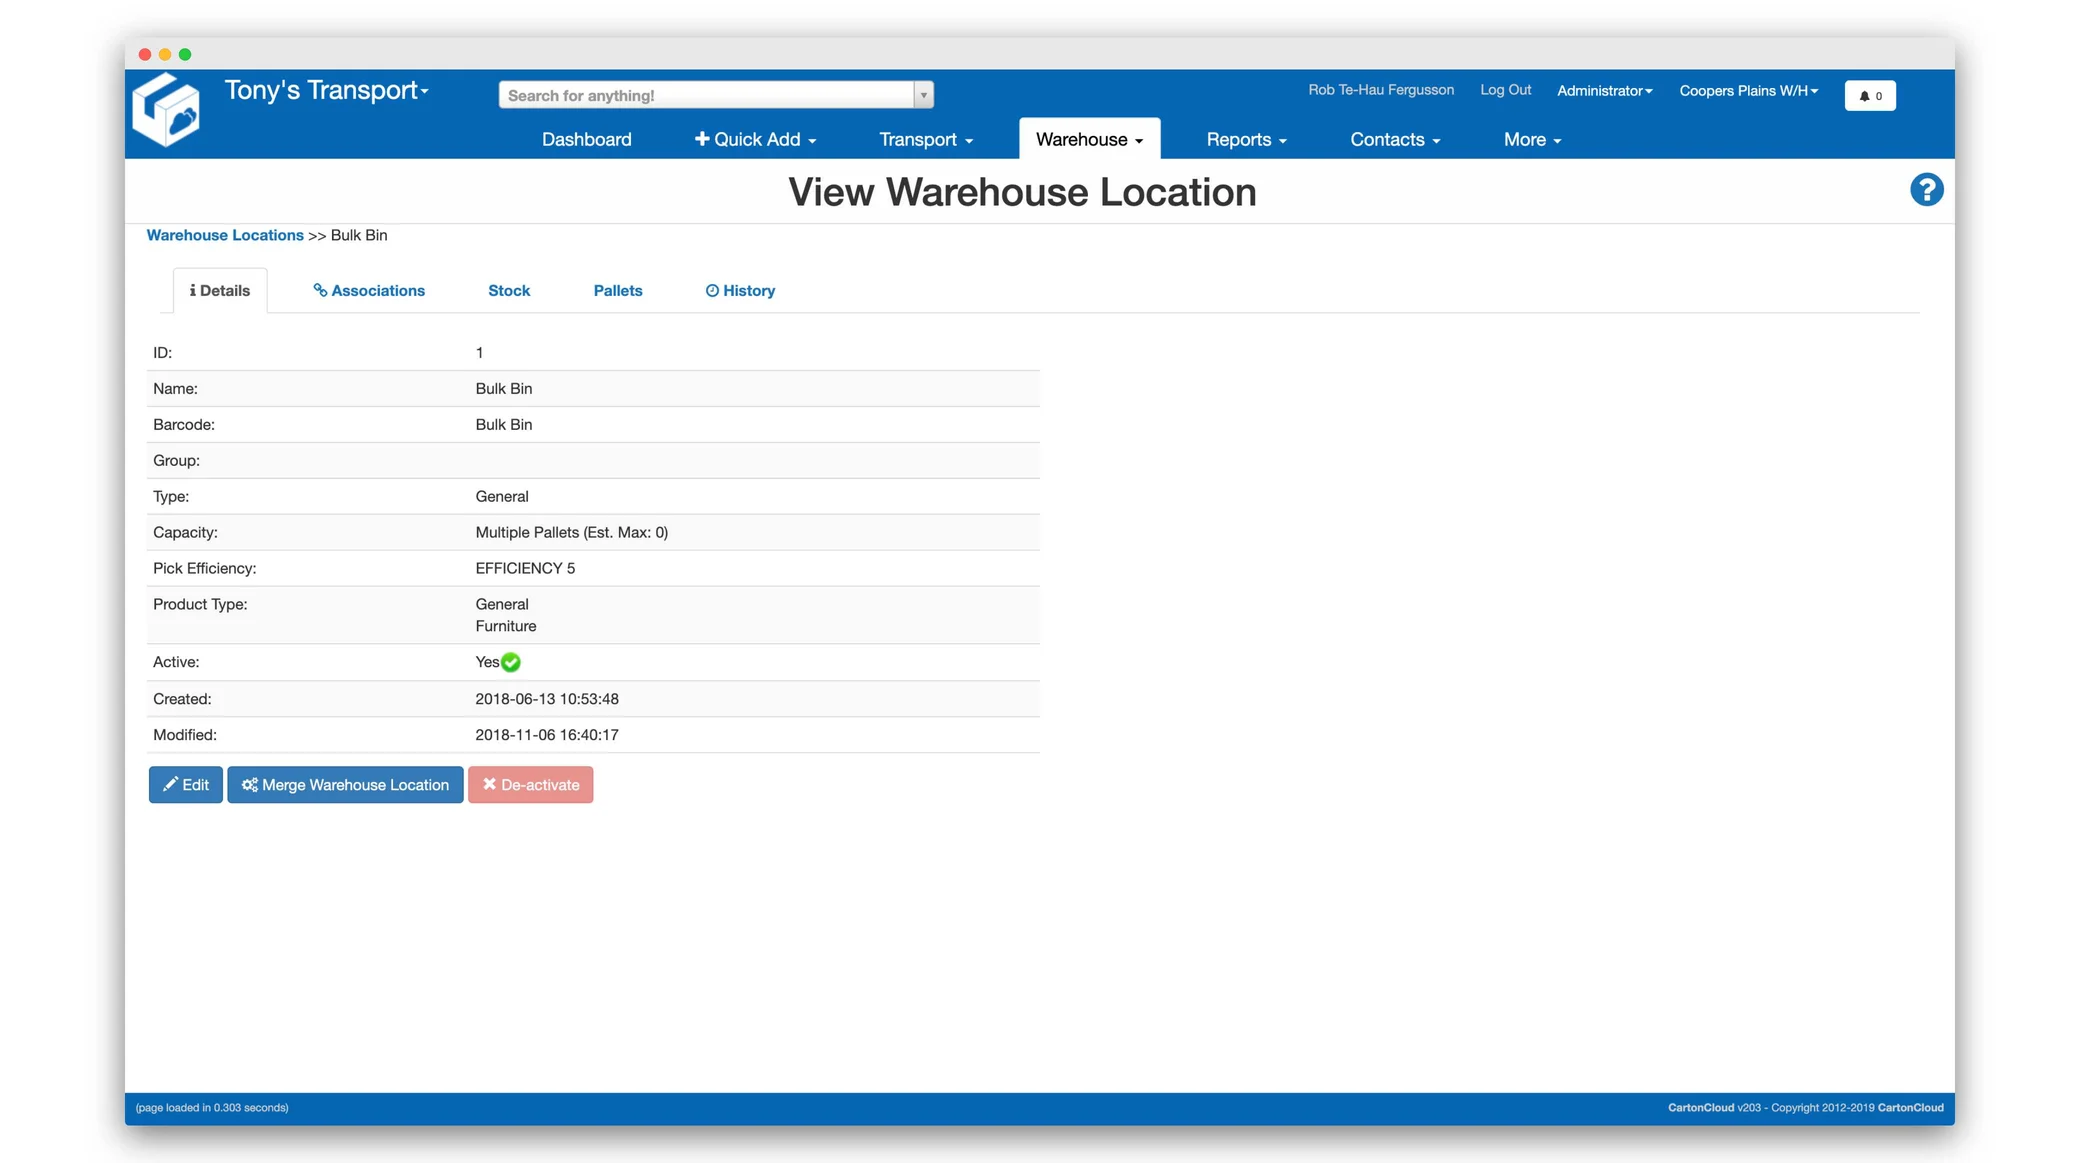This screenshot has height=1163, width=2080.
Task: Switch to the Stock tab
Action: coord(509,291)
